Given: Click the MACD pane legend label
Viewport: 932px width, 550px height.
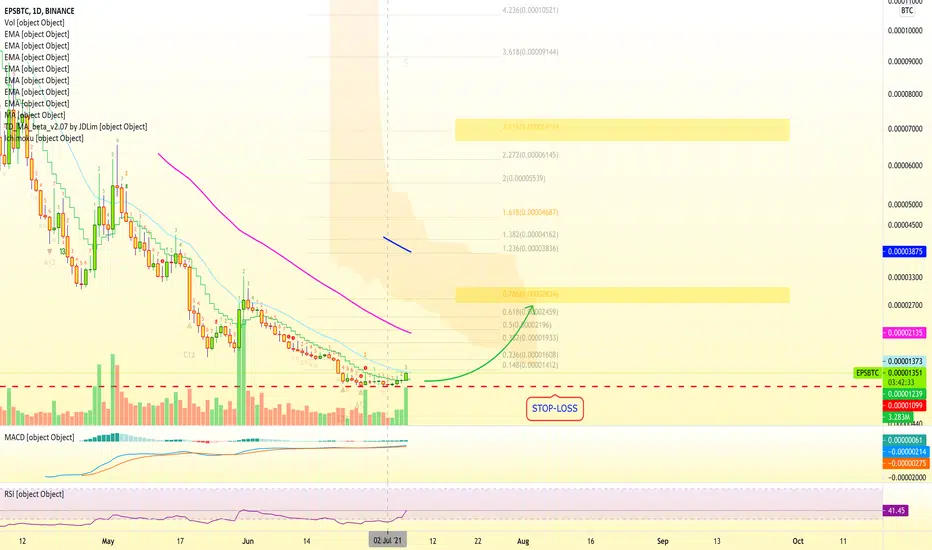Looking at the screenshot, I should [x=39, y=437].
